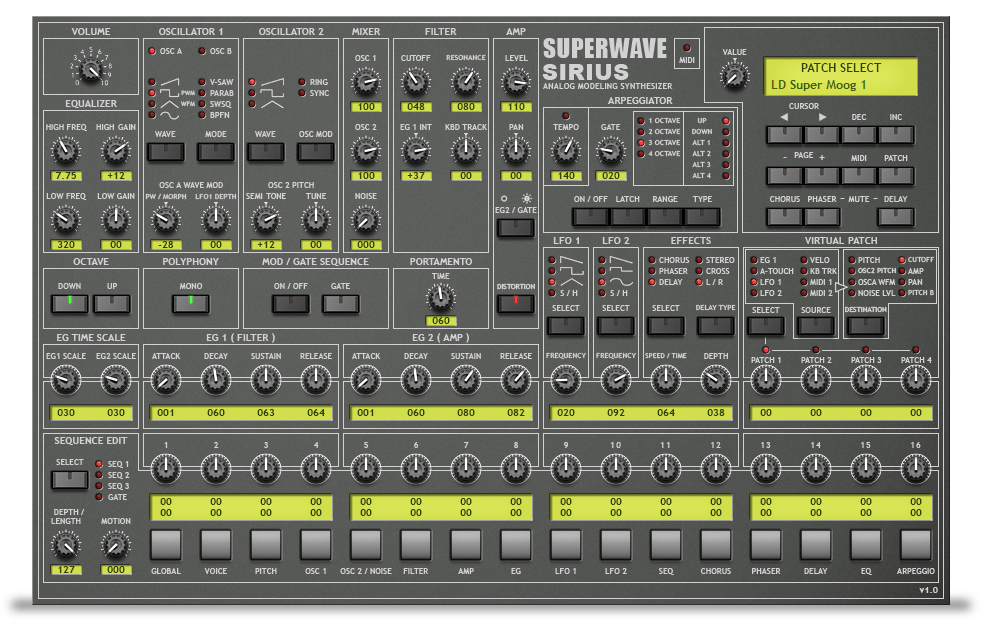The width and height of the screenshot is (982, 621).
Task: Click the MIDI indicator next to the logo
Action: pos(685,49)
